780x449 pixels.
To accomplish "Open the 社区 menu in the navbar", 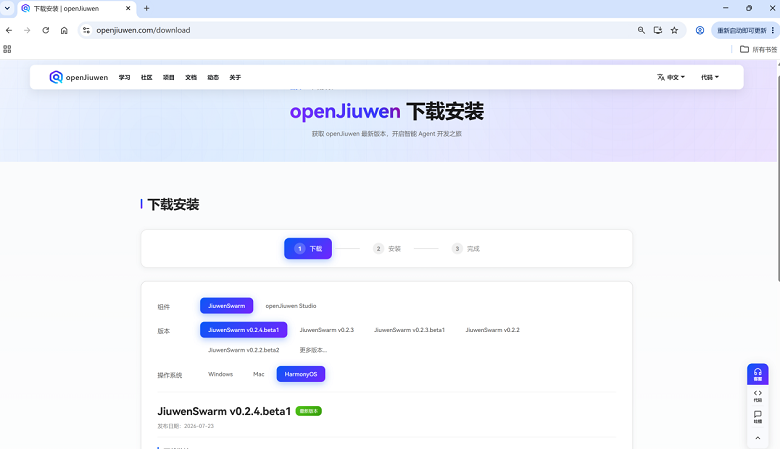I will 146,78.
